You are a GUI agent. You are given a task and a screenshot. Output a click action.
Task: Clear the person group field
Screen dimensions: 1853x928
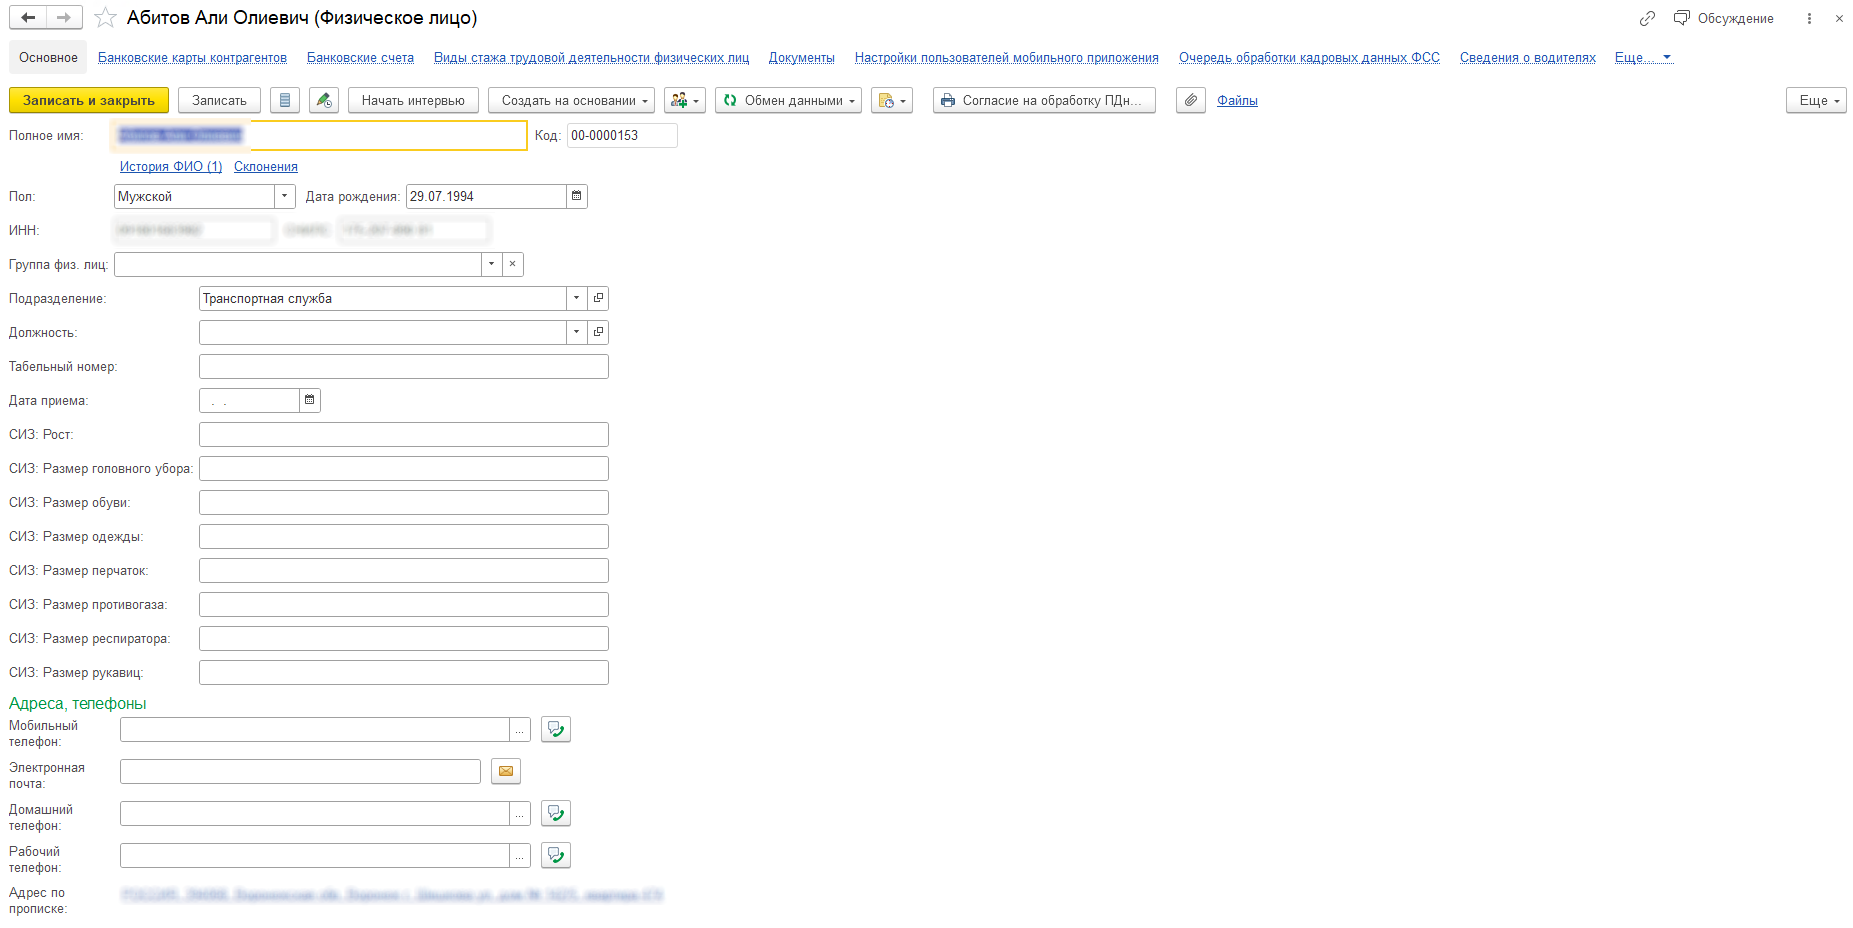click(x=512, y=264)
